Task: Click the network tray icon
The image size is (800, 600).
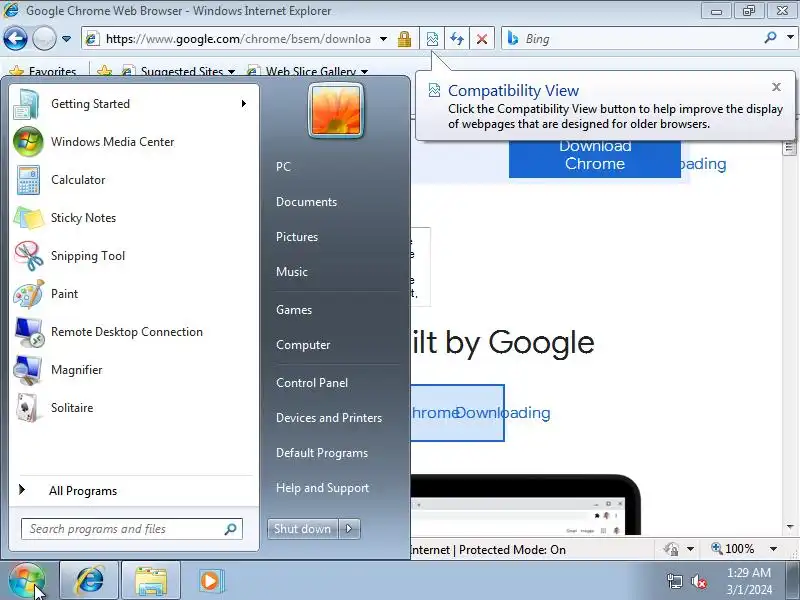Action: point(674,581)
